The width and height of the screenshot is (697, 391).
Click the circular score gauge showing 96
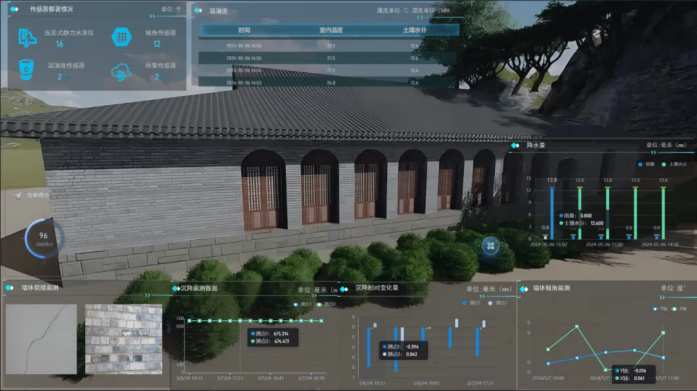pyautogui.click(x=43, y=238)
